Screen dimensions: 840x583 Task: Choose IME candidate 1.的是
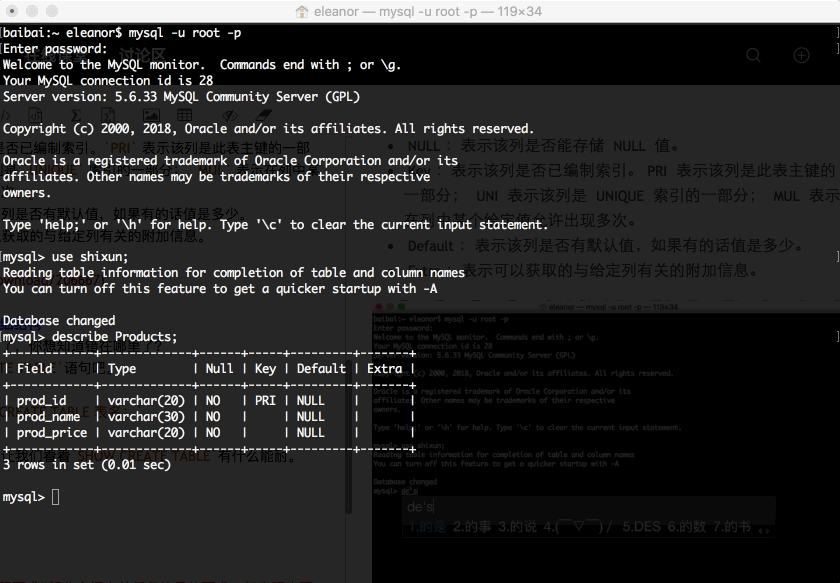[x=427, y=527]
